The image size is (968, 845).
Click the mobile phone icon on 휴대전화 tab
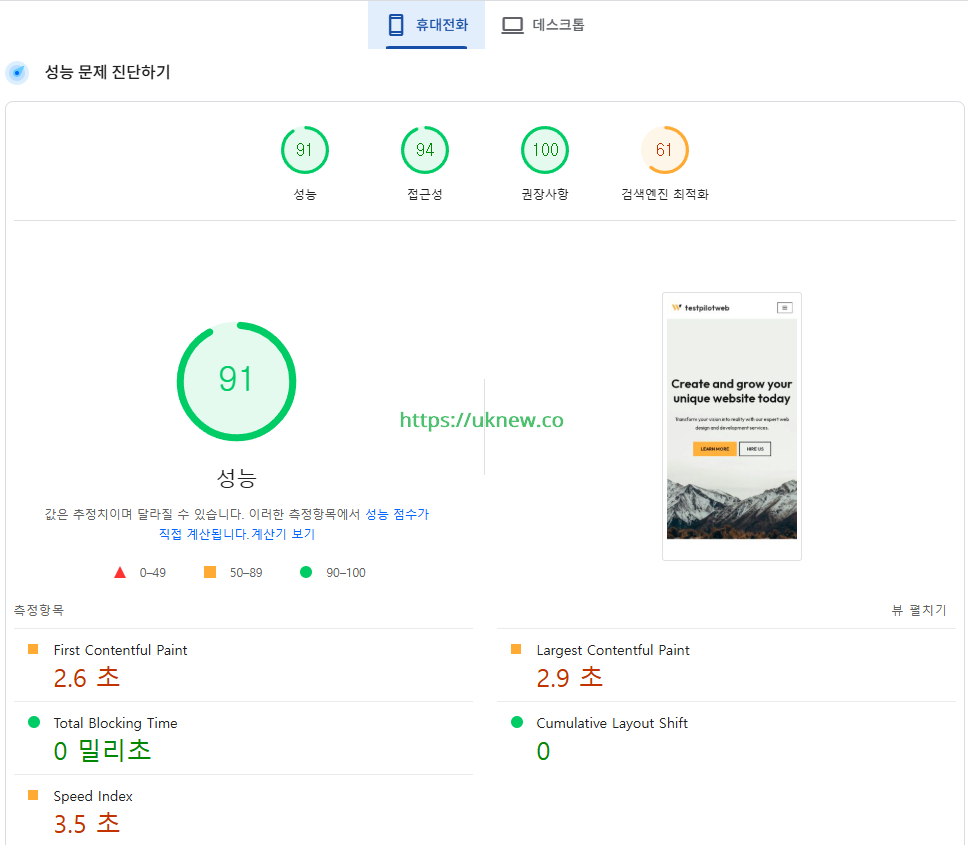coord(398,25)
